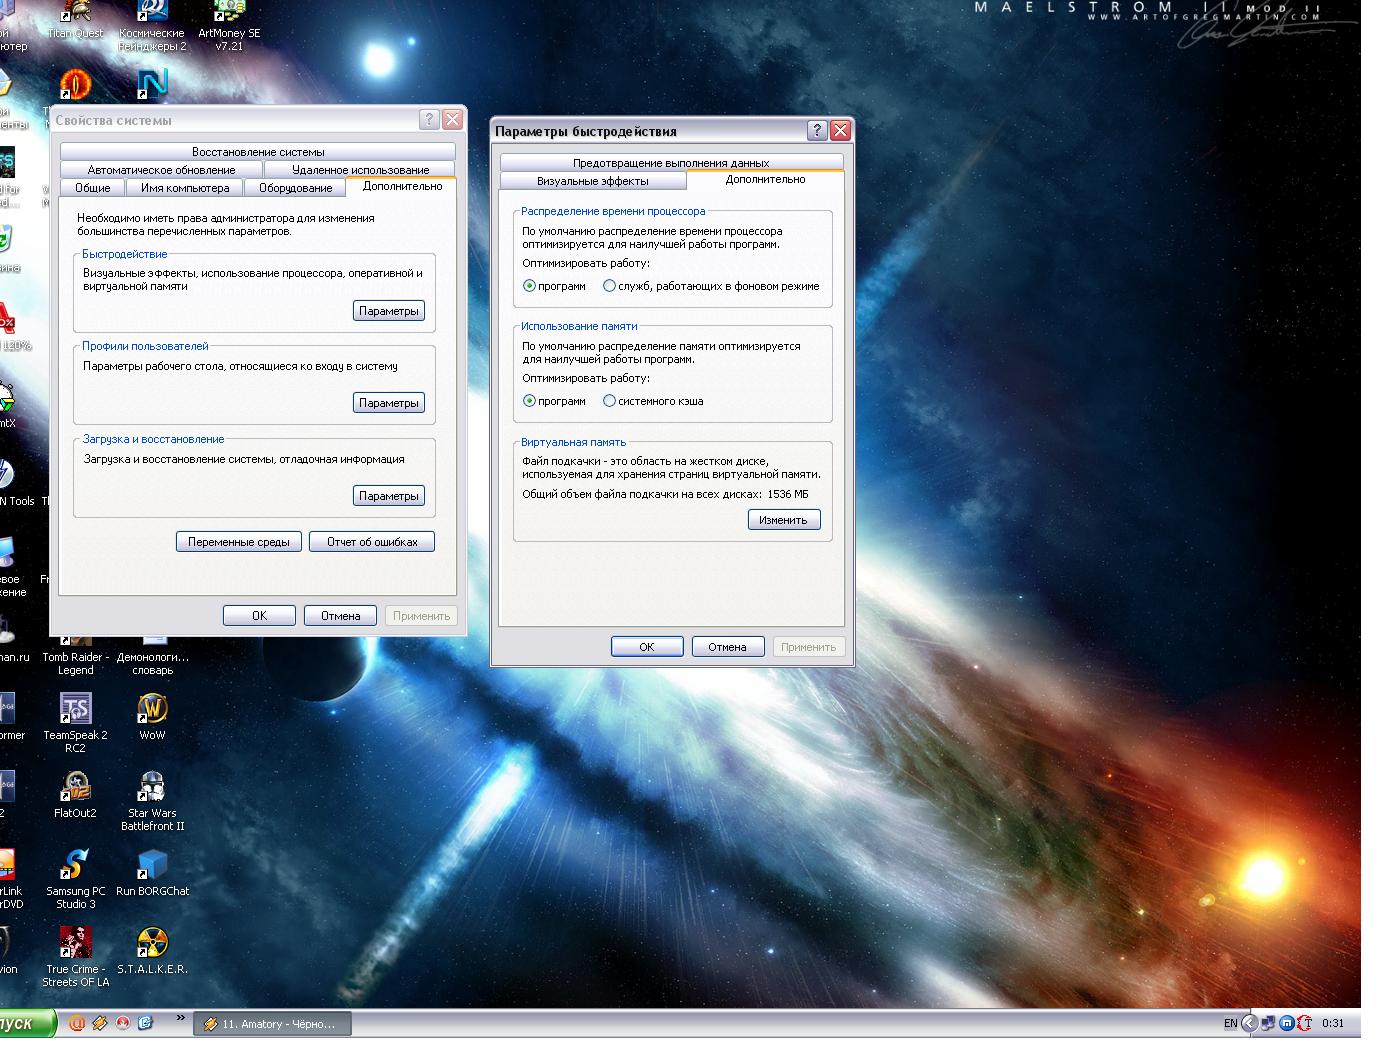Screen dimensions: 1400x1050
Task: Open the Предотвращение выполнения данных tab
Action: (x=671, y=163)
